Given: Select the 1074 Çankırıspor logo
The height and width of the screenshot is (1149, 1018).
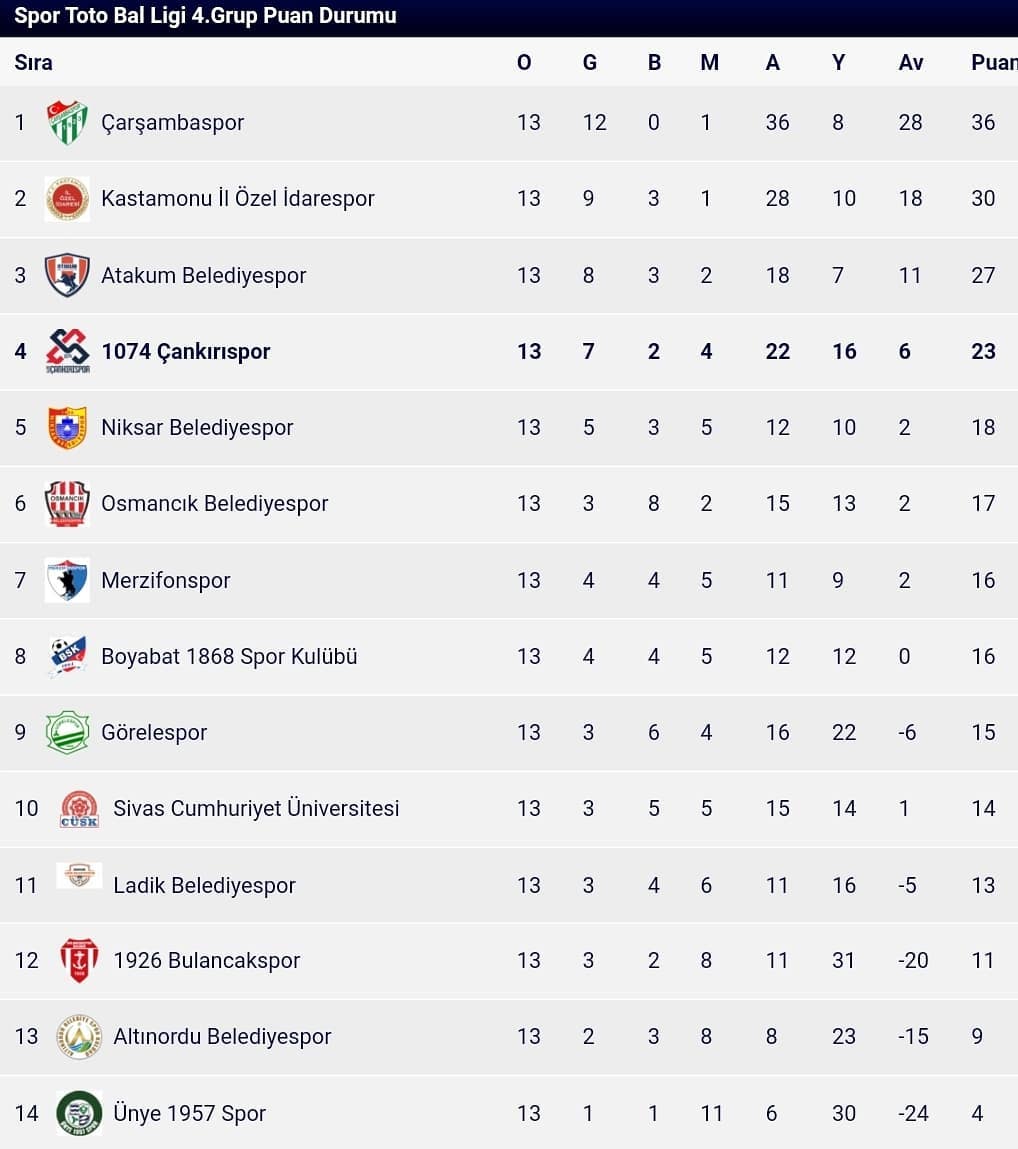Looking at the screenshot, I should (67, 351).
